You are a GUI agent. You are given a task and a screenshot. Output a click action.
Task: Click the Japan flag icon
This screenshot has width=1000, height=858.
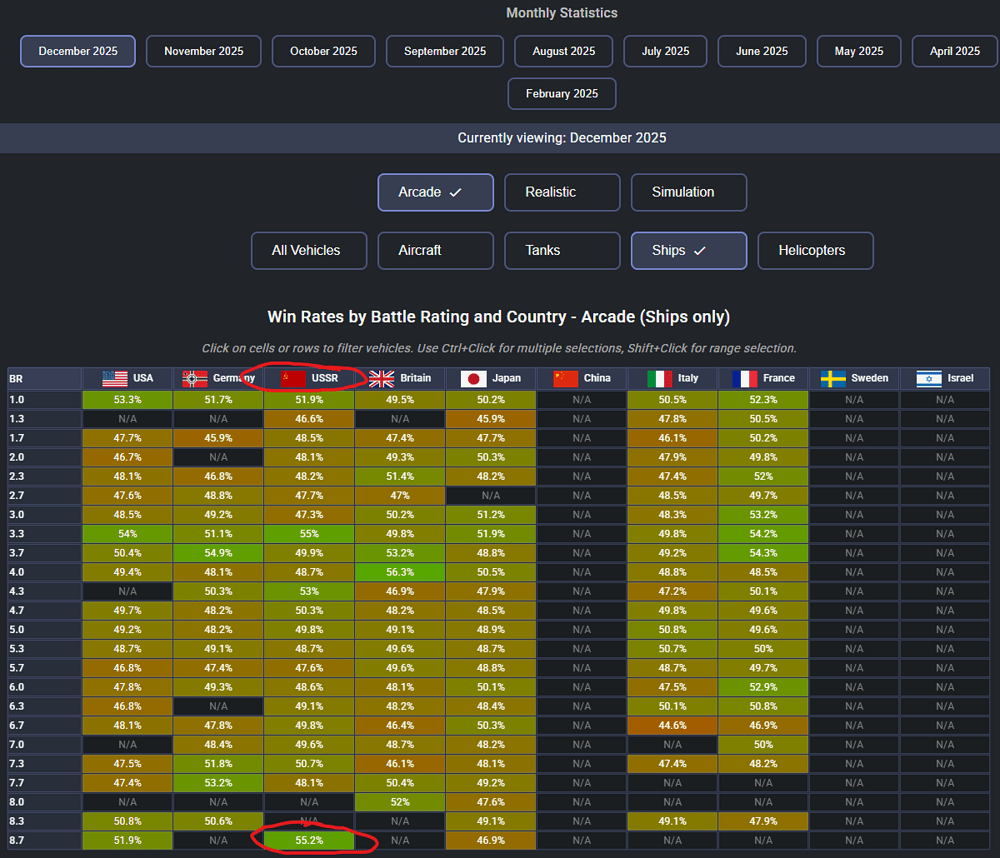[x=474, y=378]
